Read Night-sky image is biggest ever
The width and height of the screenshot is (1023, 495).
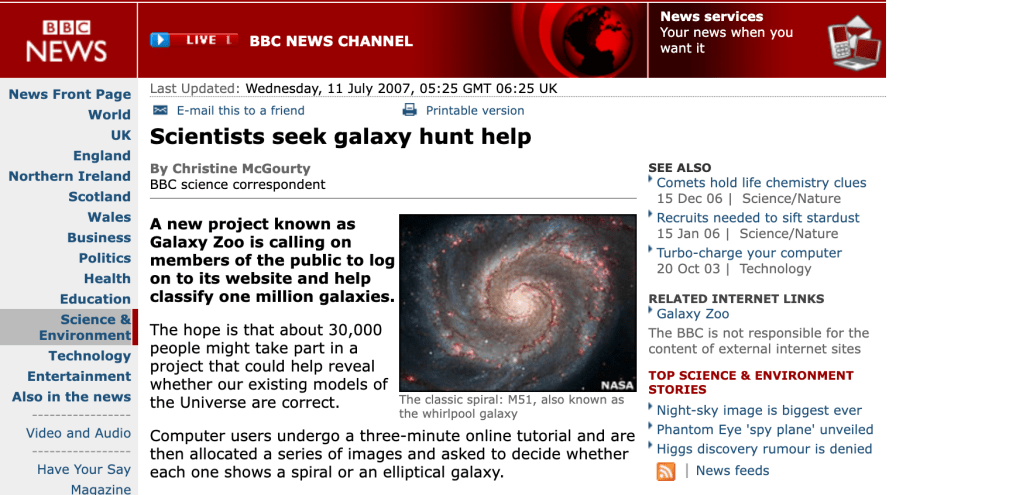[x=759, y=410]
